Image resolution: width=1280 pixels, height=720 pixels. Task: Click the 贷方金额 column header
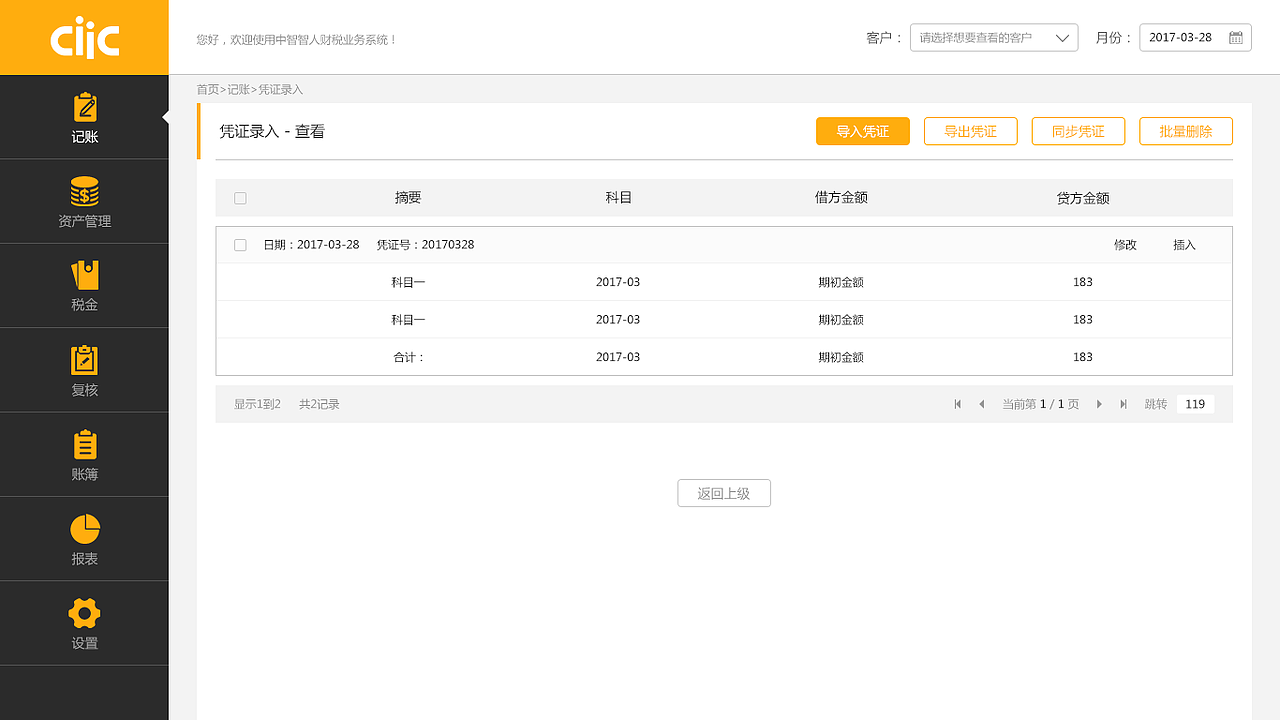coord(1083,198)
